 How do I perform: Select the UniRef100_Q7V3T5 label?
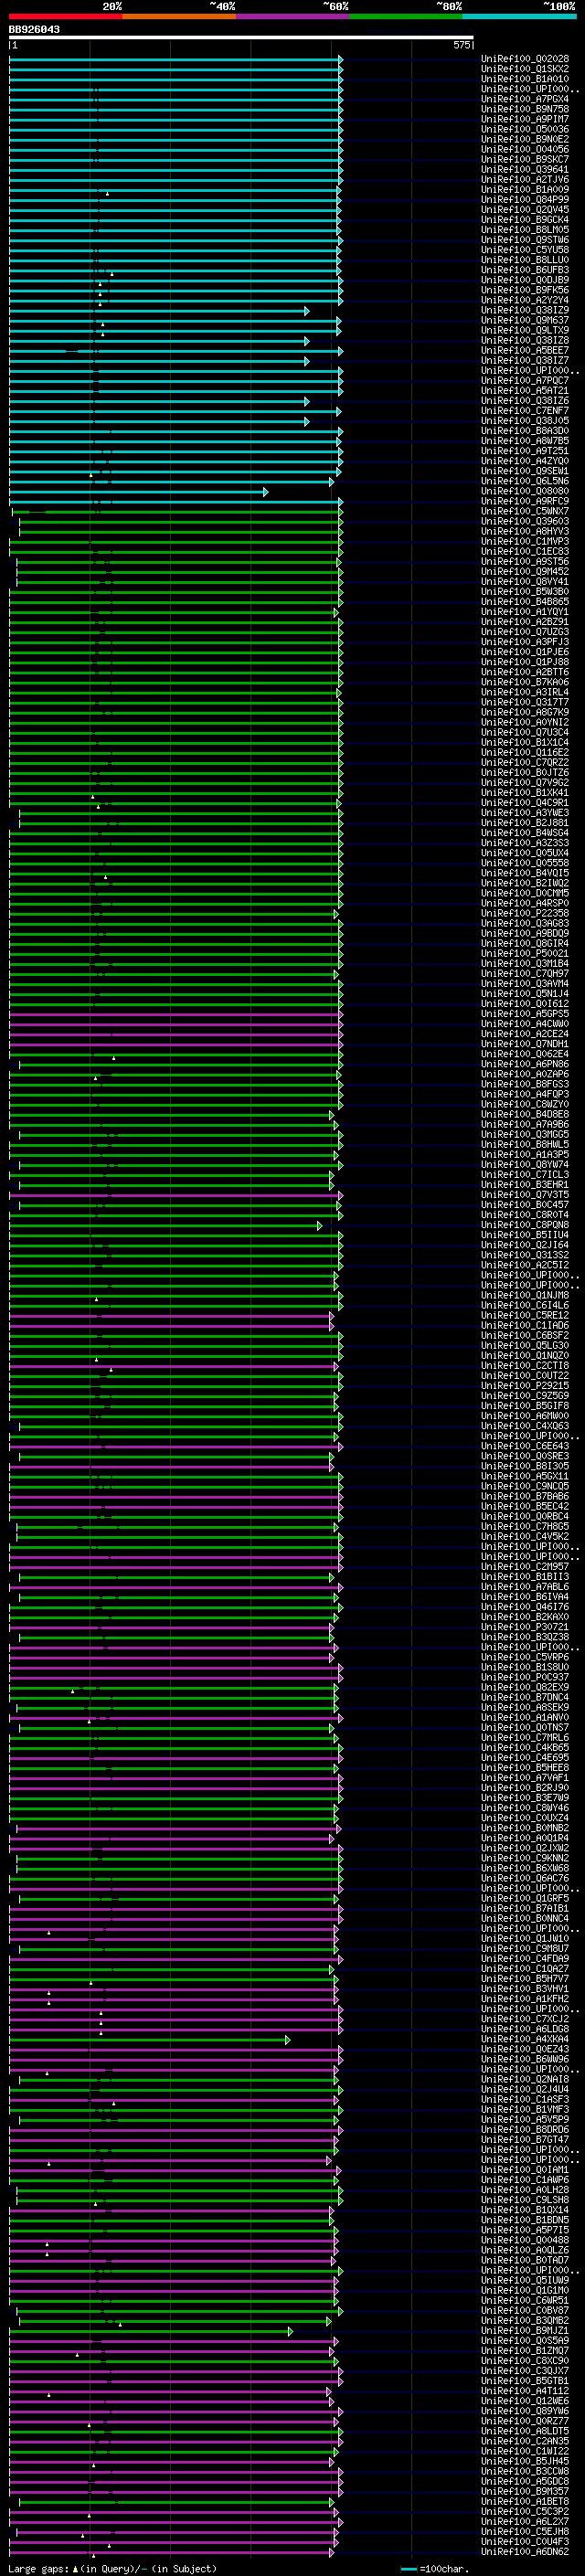click(525, 1195)
